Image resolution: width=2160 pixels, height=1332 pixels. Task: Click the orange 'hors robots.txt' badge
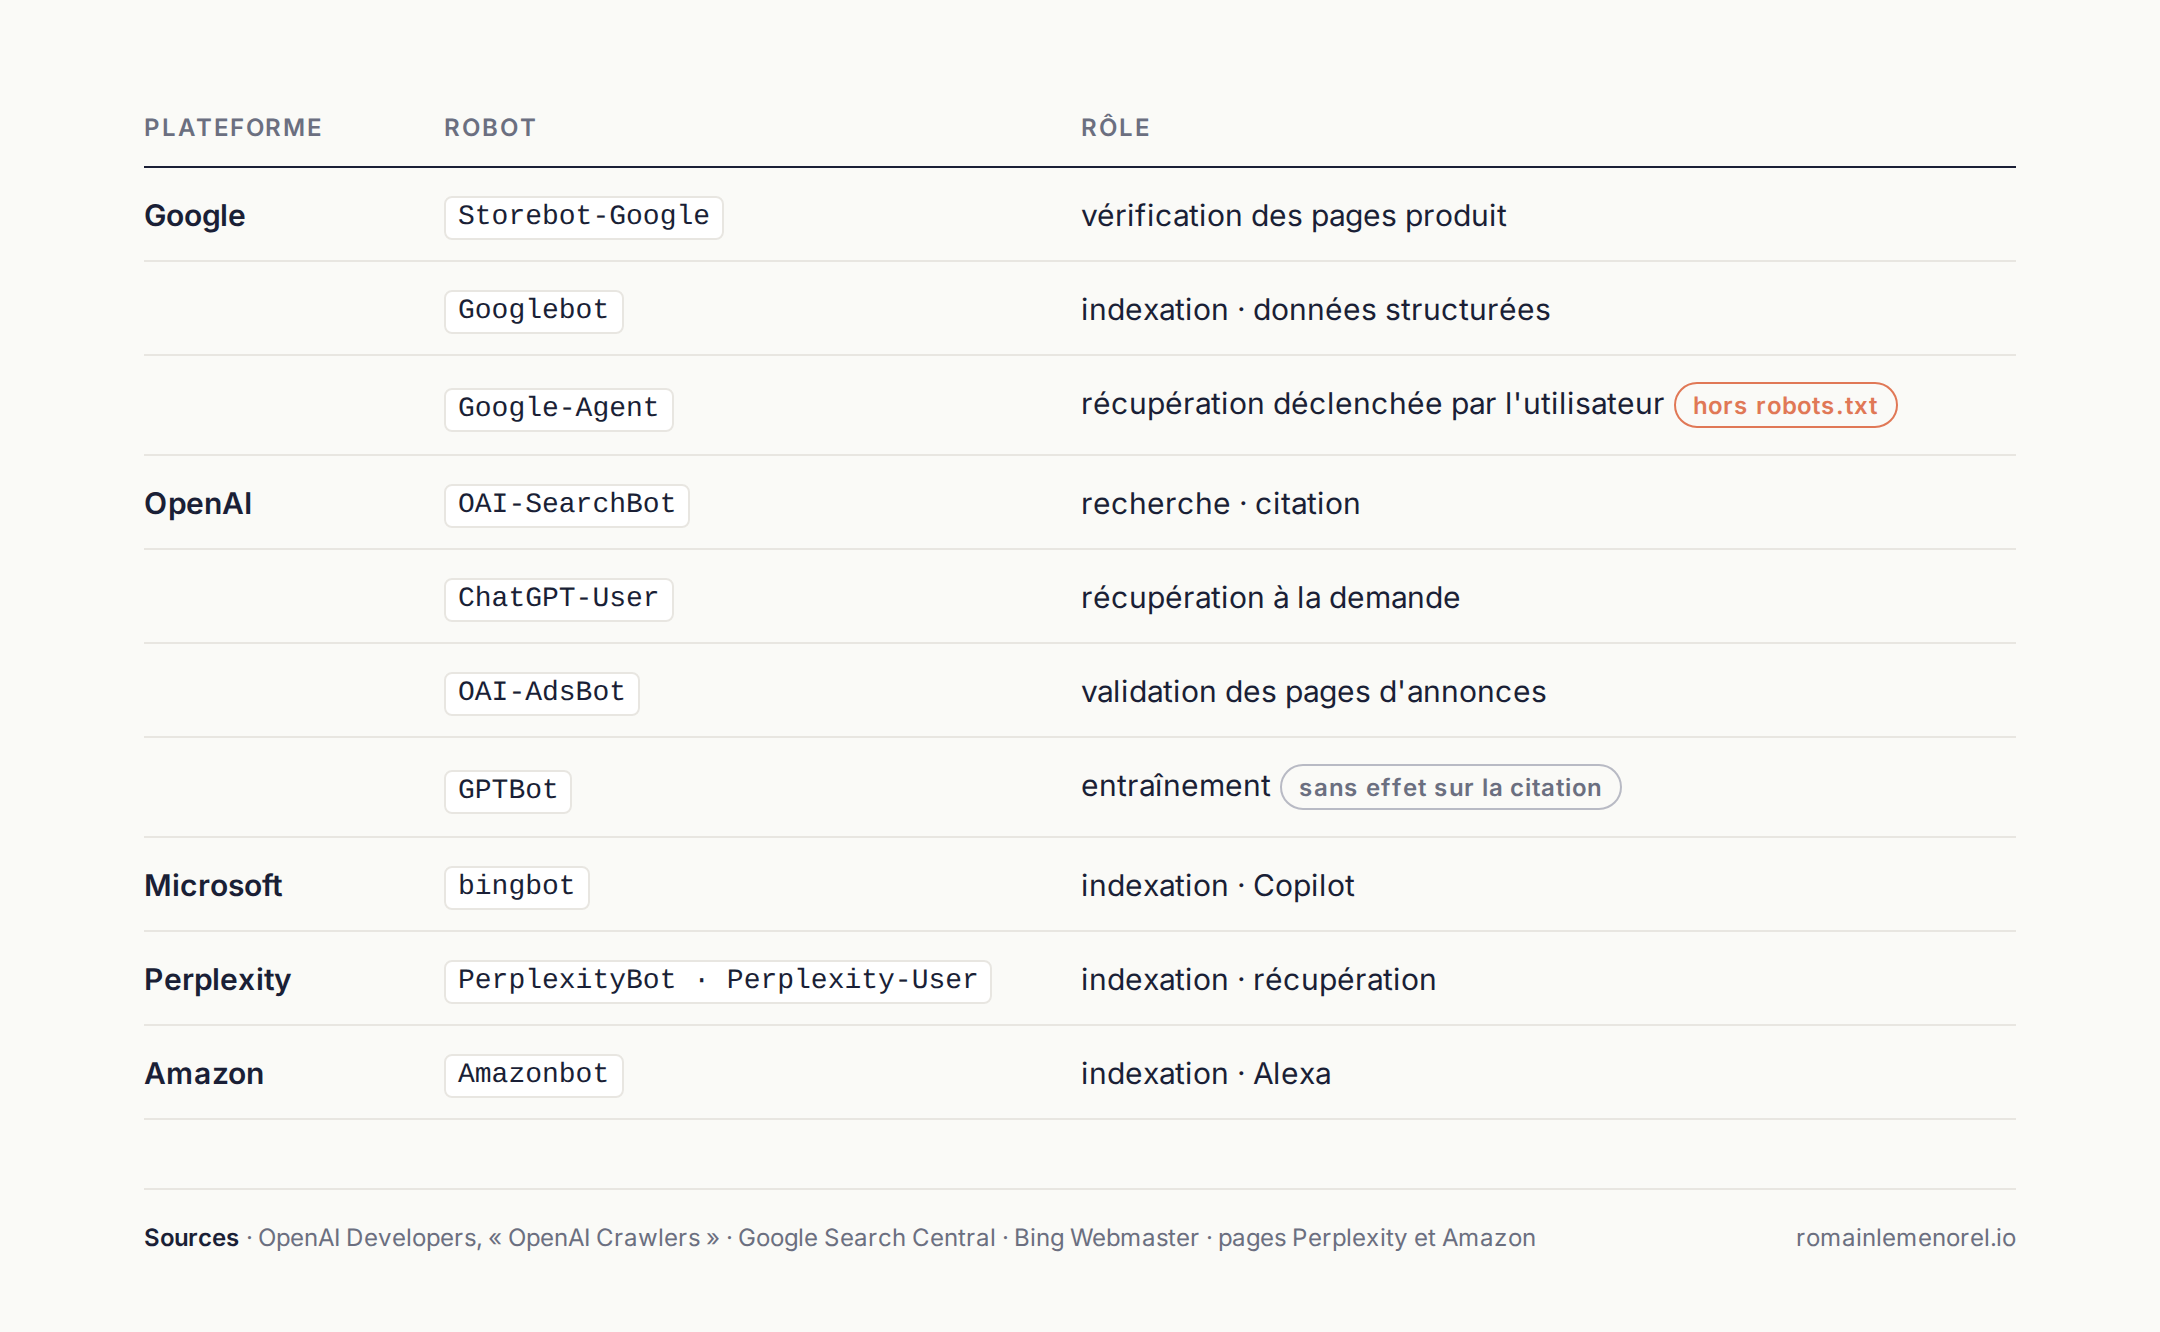point(1785,405)
